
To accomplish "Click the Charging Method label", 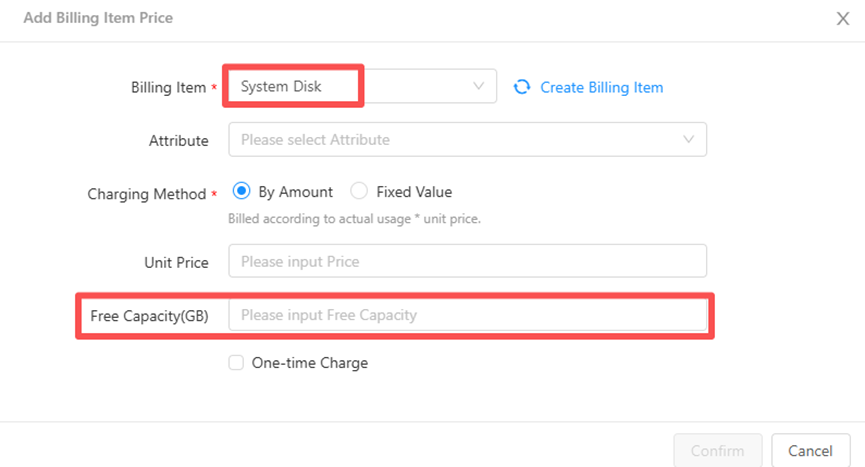I will coord(146,193).
